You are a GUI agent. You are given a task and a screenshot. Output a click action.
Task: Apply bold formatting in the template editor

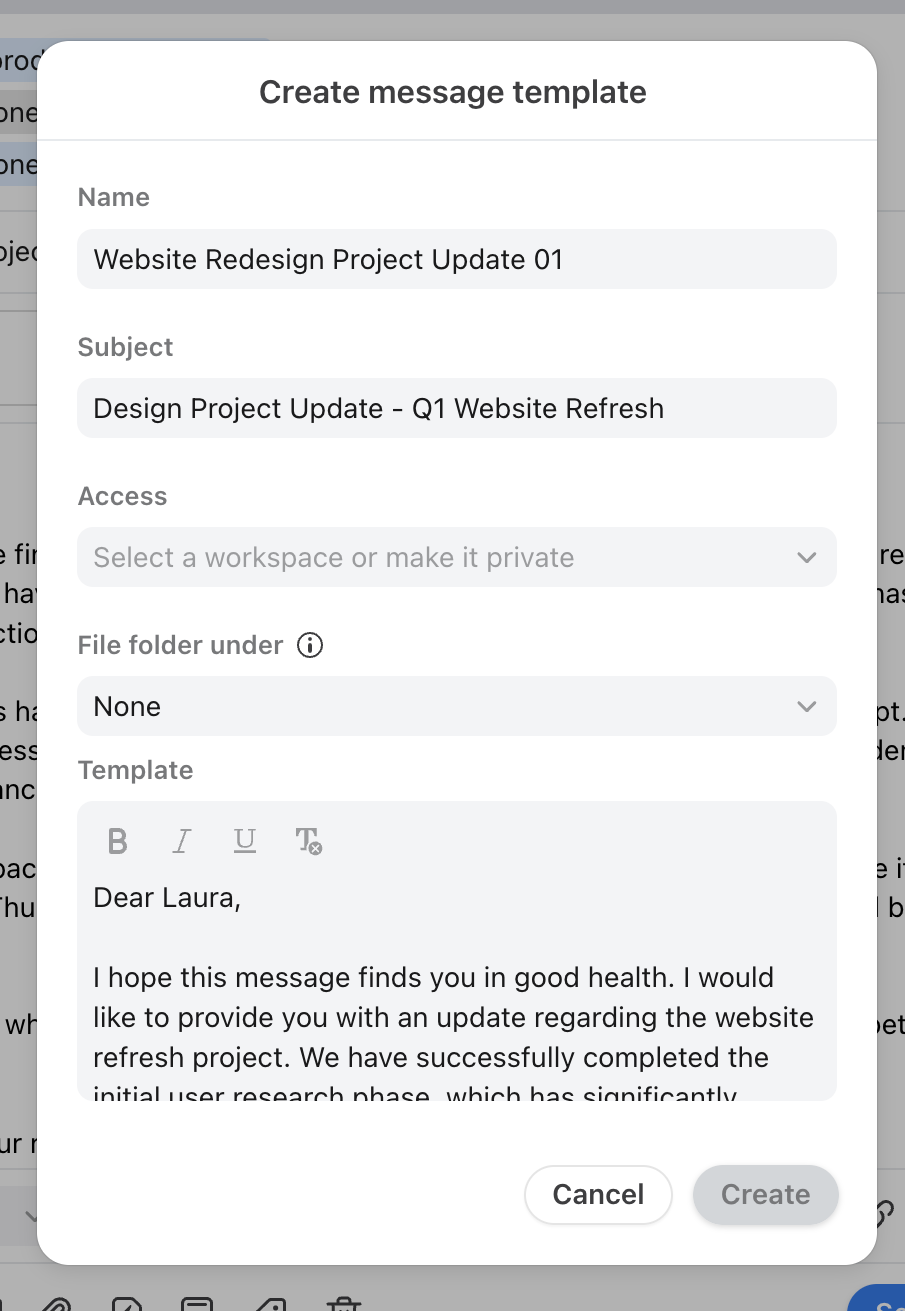[117, 841]
